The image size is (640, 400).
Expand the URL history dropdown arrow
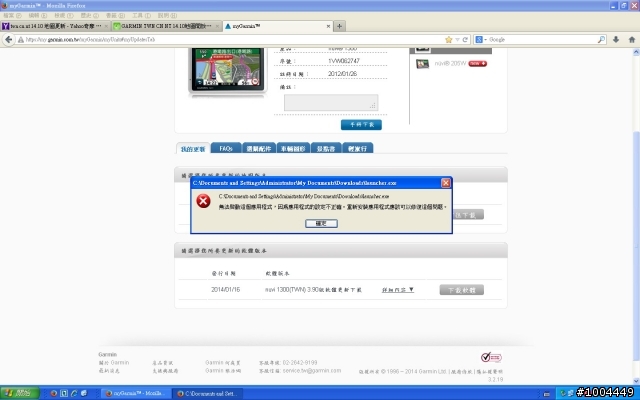(458, 40)
